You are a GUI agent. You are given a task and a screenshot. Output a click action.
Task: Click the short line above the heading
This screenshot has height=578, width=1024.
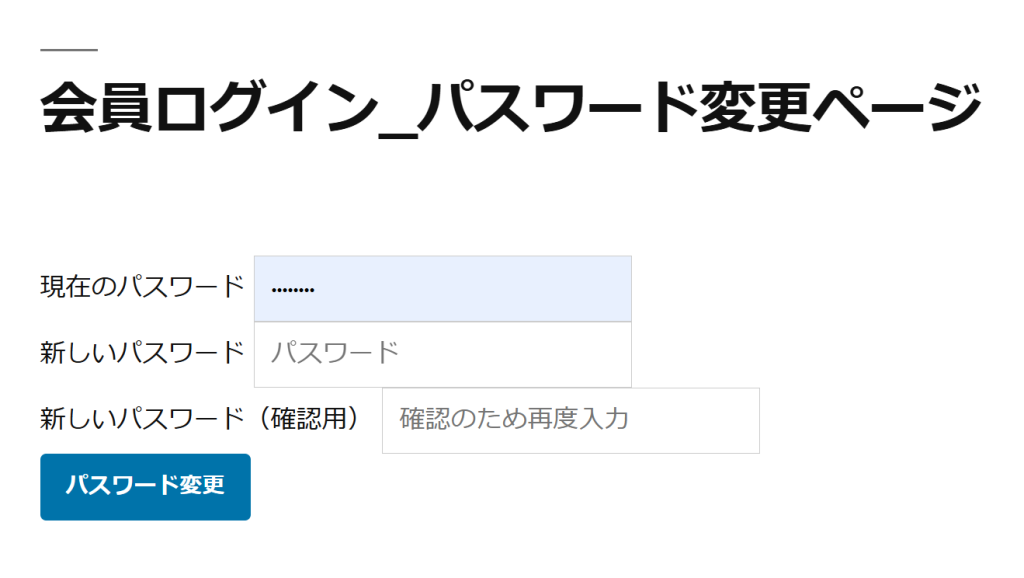click(x=69, y=49)
